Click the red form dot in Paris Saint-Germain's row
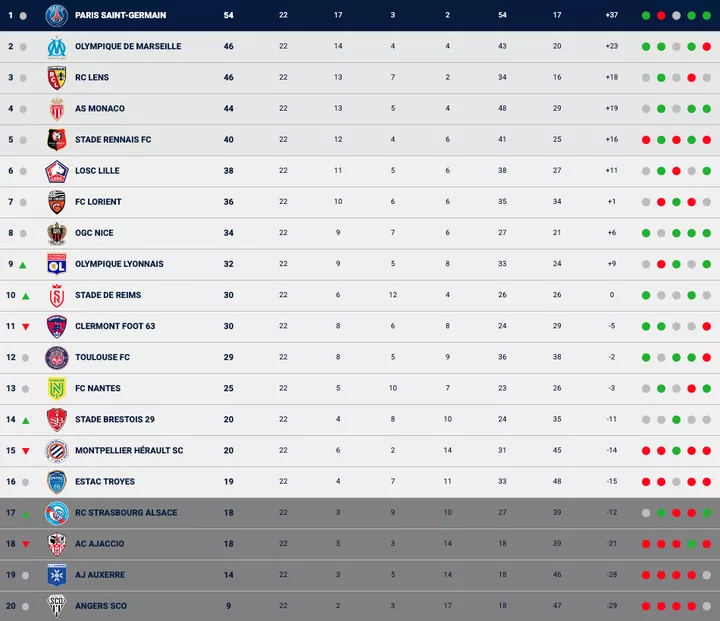Image resolution: width=720 pixels, height=621 pixels. [x=661, y=16]
